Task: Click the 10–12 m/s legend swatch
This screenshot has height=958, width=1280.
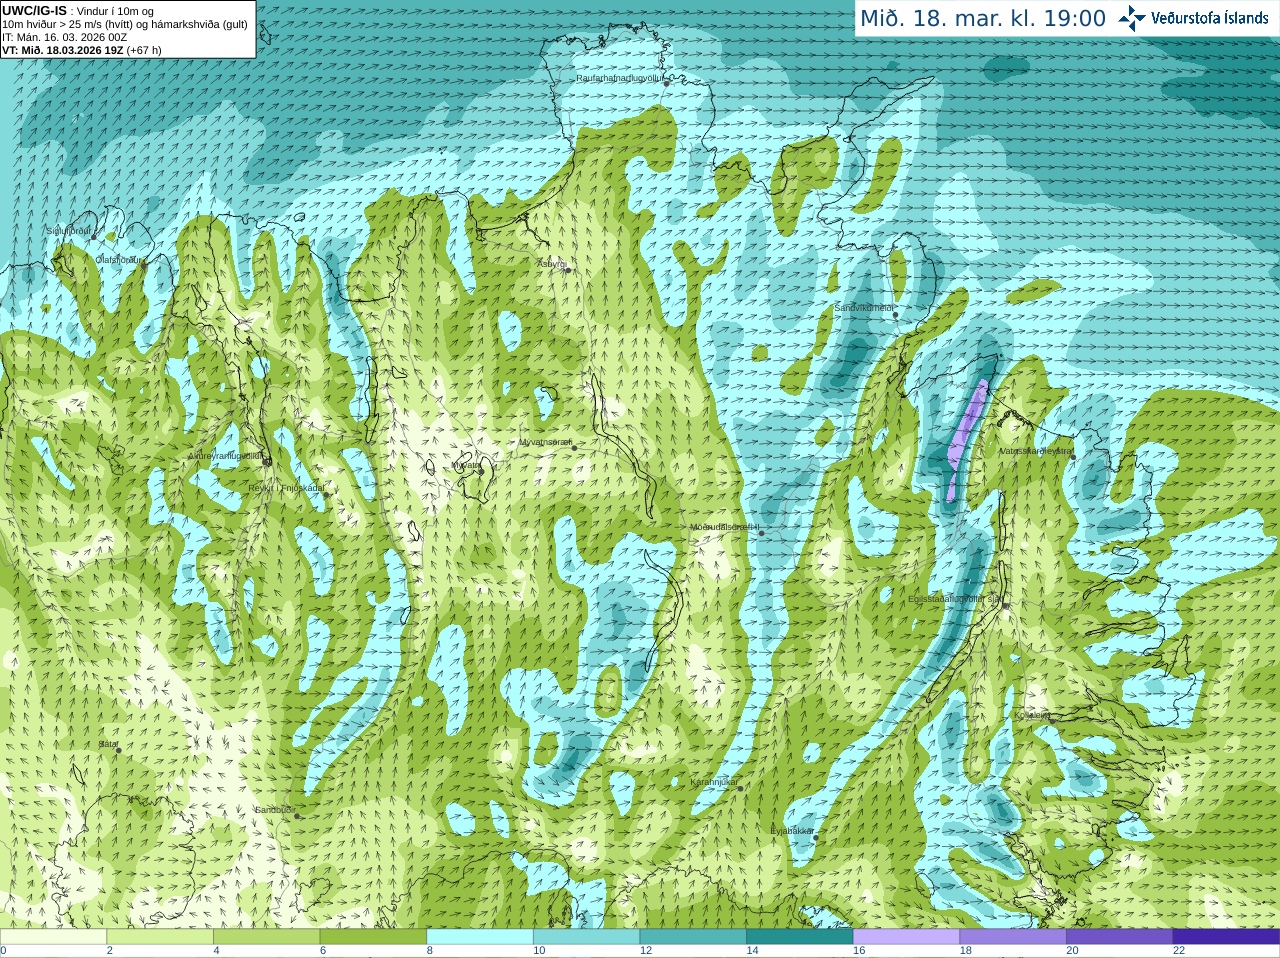Action: click(586, 937)
